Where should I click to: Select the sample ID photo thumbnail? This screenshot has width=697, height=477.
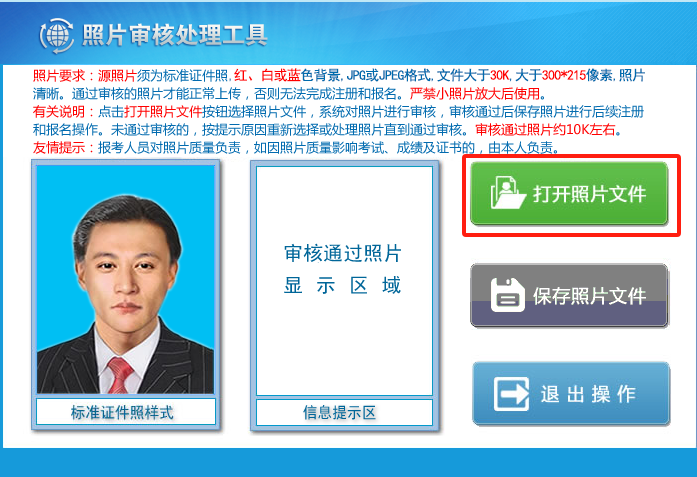point(126,280)
